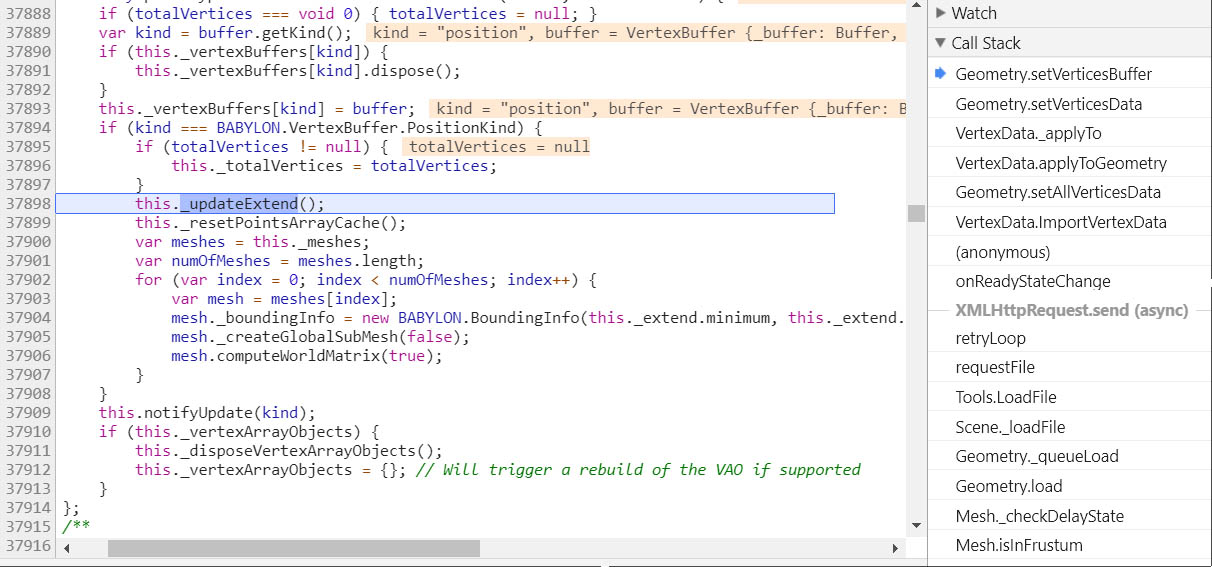
Task: Toggle breakpoint at line 37893
Action: 28,108
